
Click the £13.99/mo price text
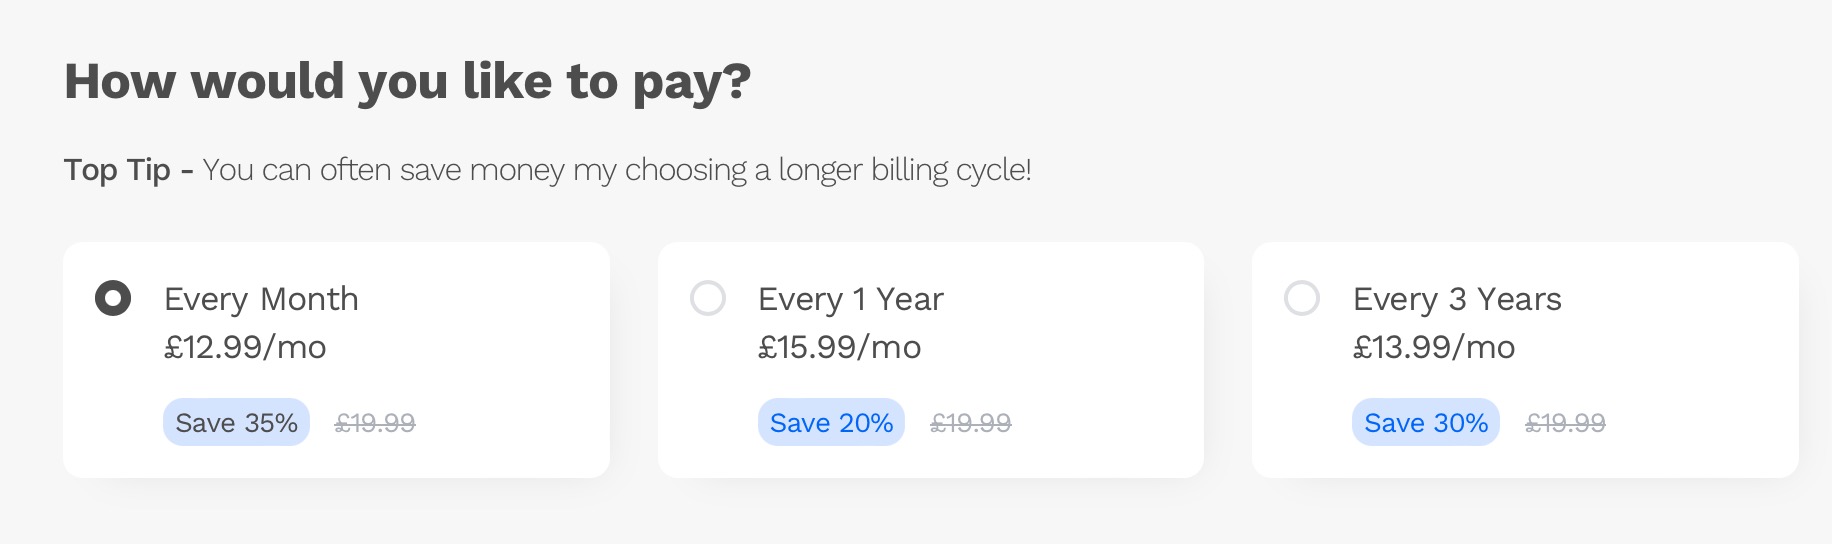tap(1433, 347)
